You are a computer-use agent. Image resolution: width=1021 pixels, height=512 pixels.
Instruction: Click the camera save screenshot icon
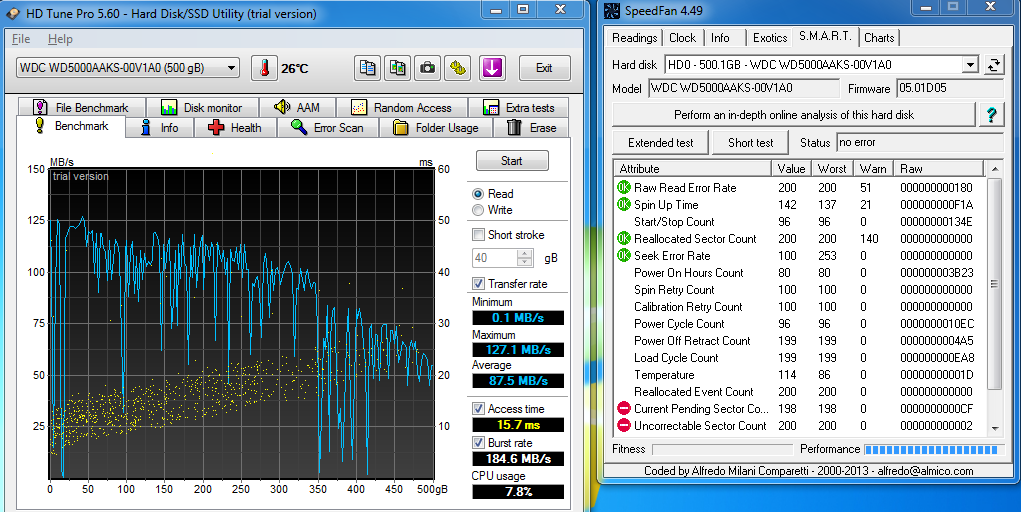point(428,68)
